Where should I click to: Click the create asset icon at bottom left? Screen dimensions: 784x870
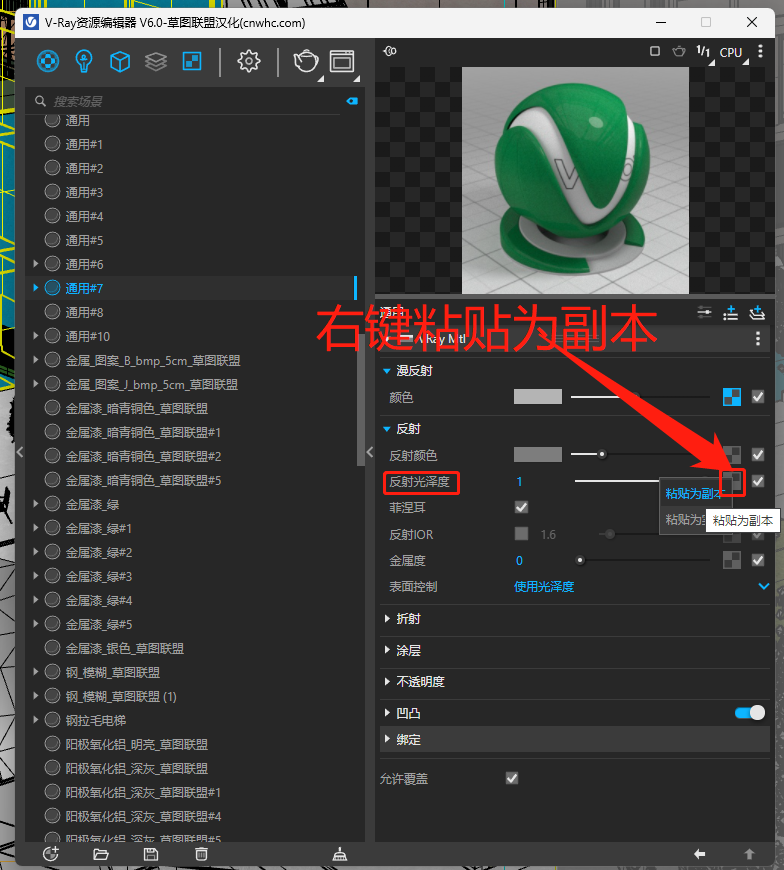[50, 854]
